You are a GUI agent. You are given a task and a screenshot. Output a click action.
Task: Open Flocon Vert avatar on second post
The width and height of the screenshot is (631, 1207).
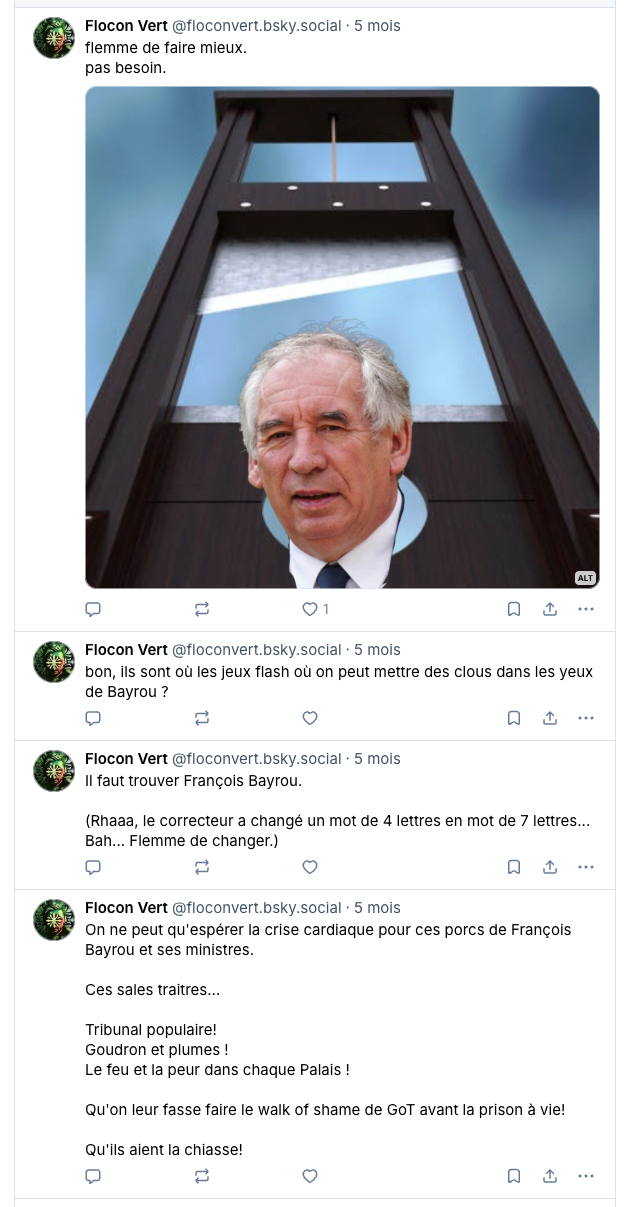click(54, 662)
